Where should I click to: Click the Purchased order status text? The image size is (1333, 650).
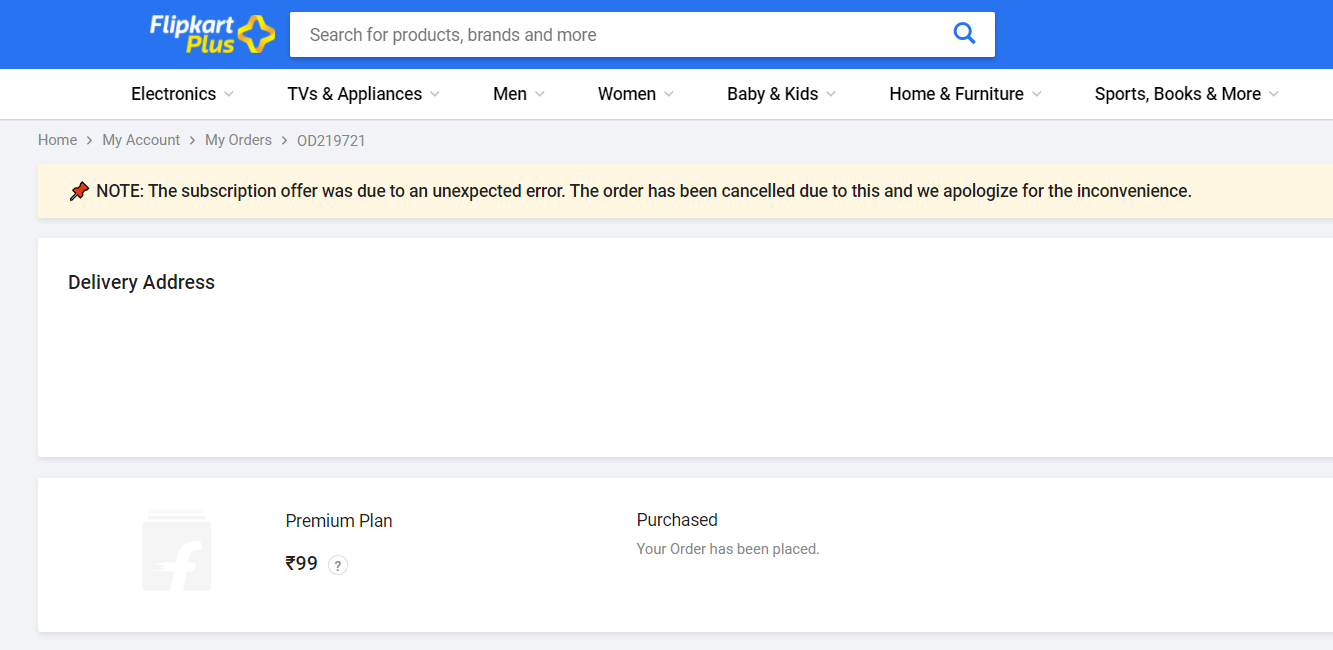tap(677, 520)
